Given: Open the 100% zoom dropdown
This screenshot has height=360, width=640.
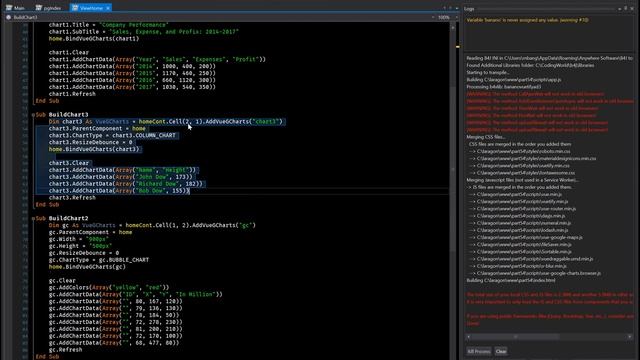Looking at the screenshot, I should [456, 17].
